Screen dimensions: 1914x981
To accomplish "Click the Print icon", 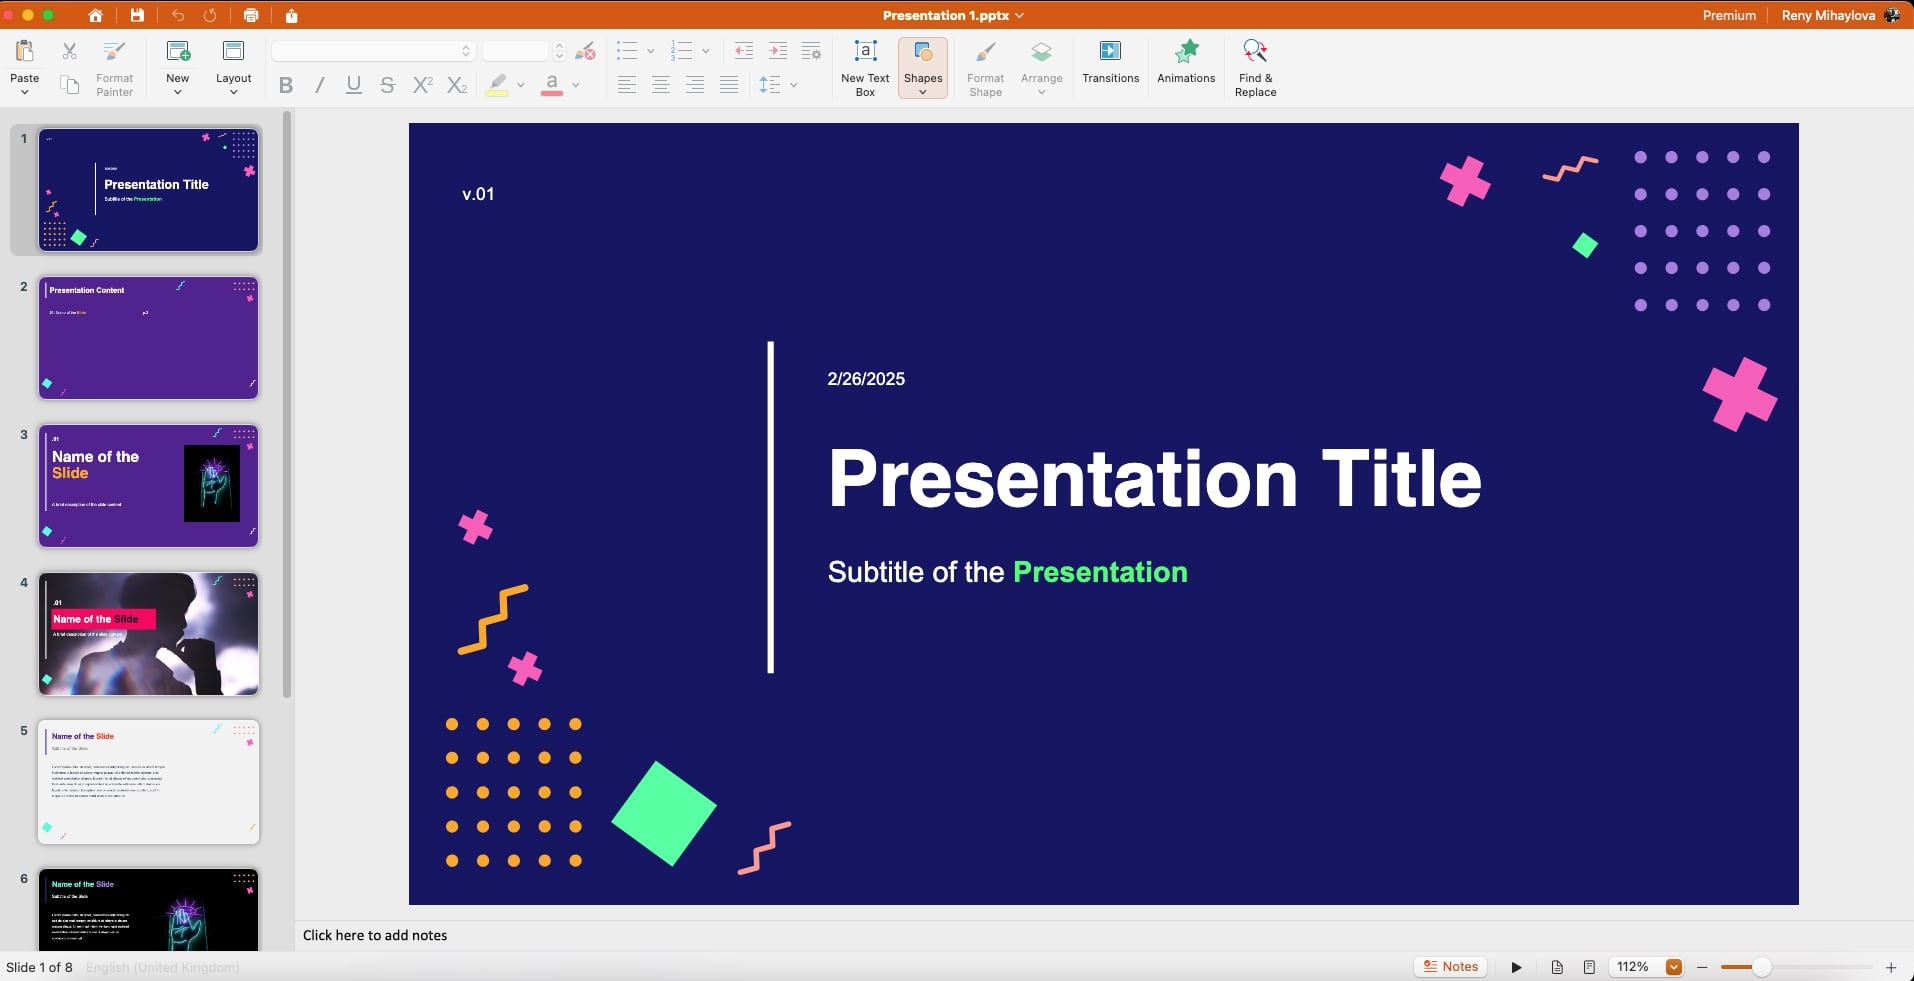I will 251,15.
